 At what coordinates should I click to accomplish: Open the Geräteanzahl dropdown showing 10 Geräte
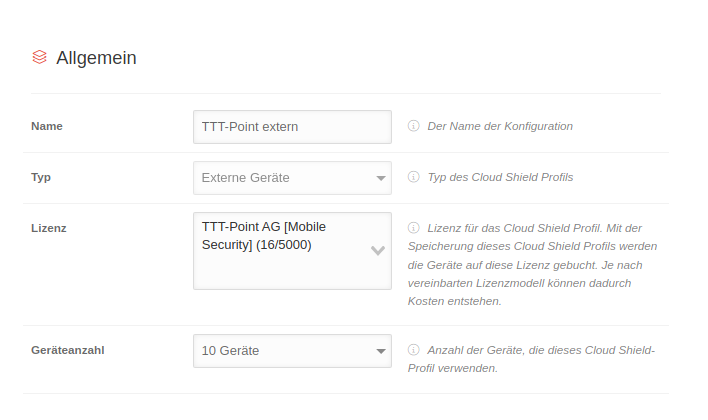[280, 351]
